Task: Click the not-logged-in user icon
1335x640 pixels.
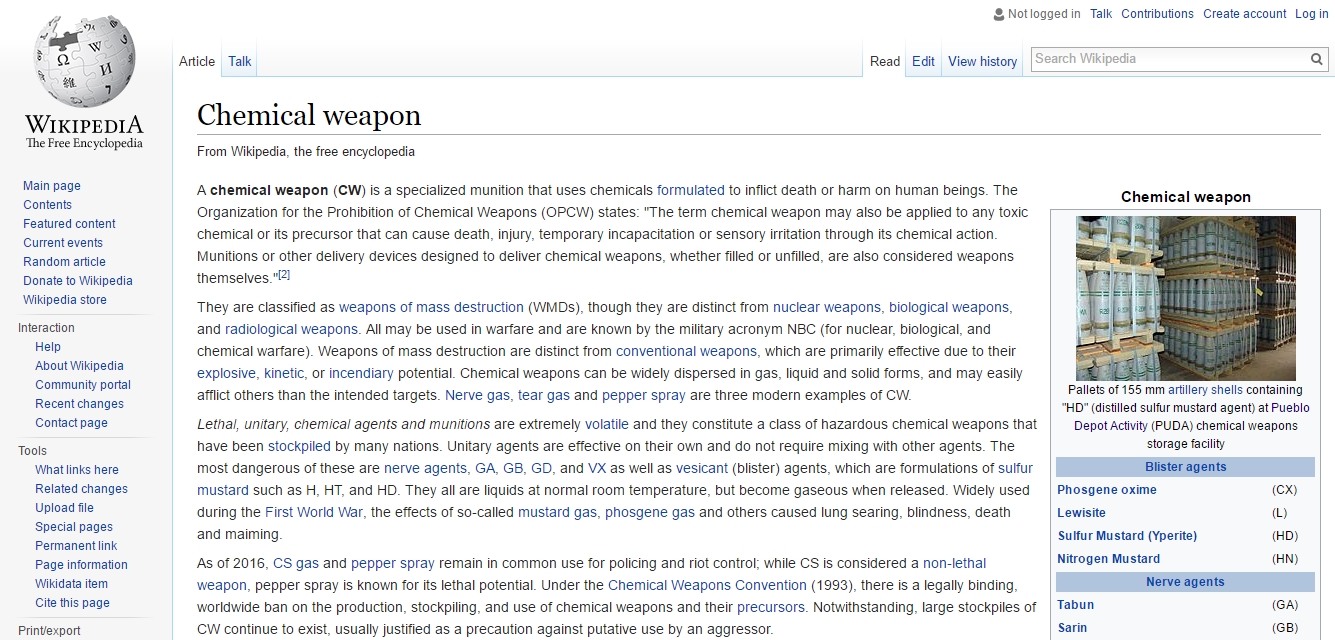Action: click(x=998, y=14)
